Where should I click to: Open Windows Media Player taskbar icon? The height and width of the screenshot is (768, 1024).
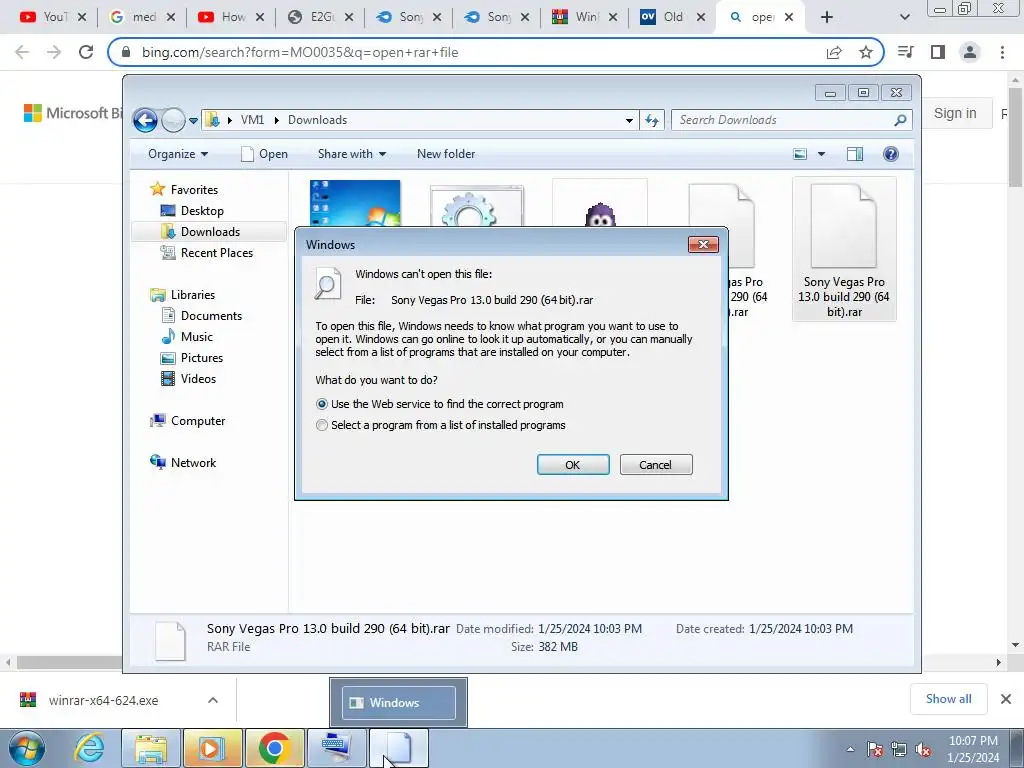click(x=212, y=748)
